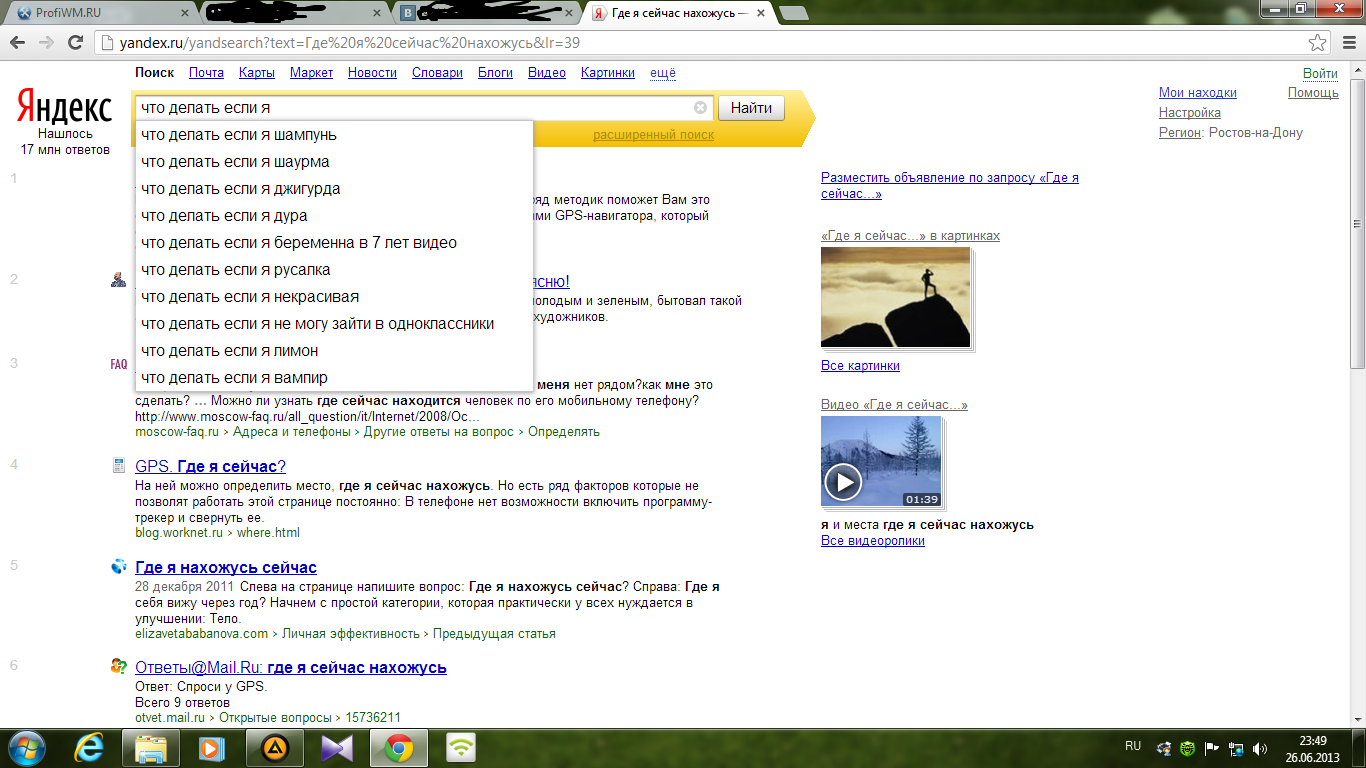
Task: Click the Найти search button
Action: pyautogui.click(x=751, y=108)
